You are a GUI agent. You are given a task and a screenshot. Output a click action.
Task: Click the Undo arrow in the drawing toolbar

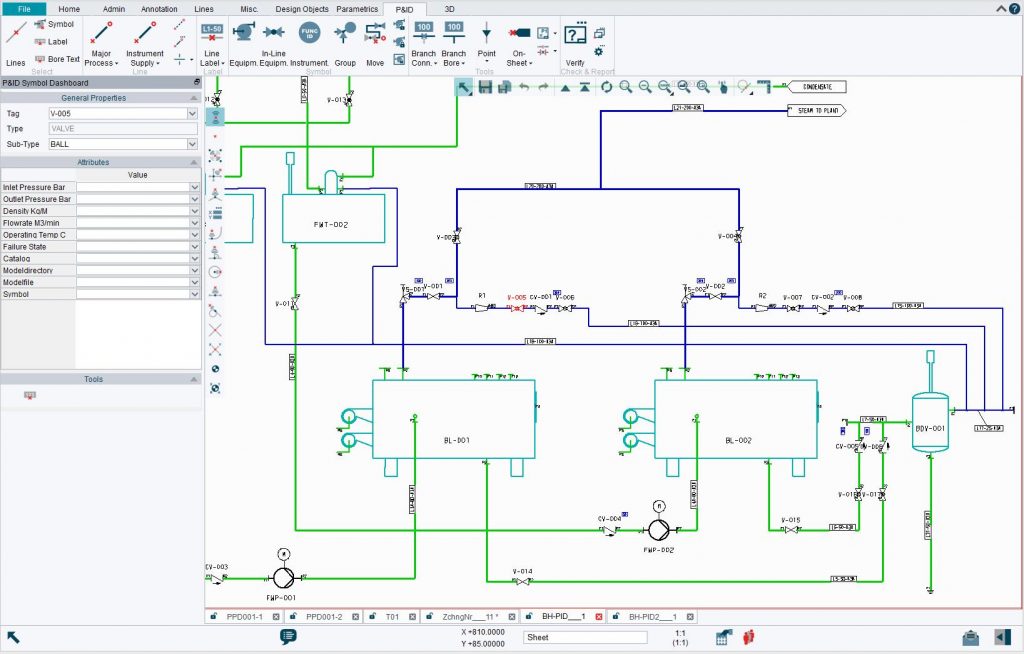pos(525,87)
